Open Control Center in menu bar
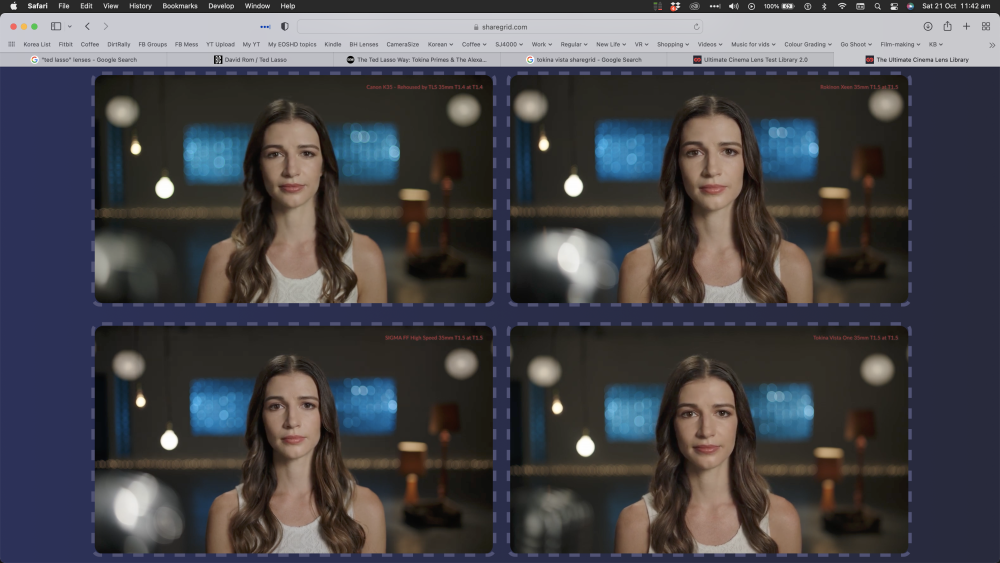 pos(893,6)
